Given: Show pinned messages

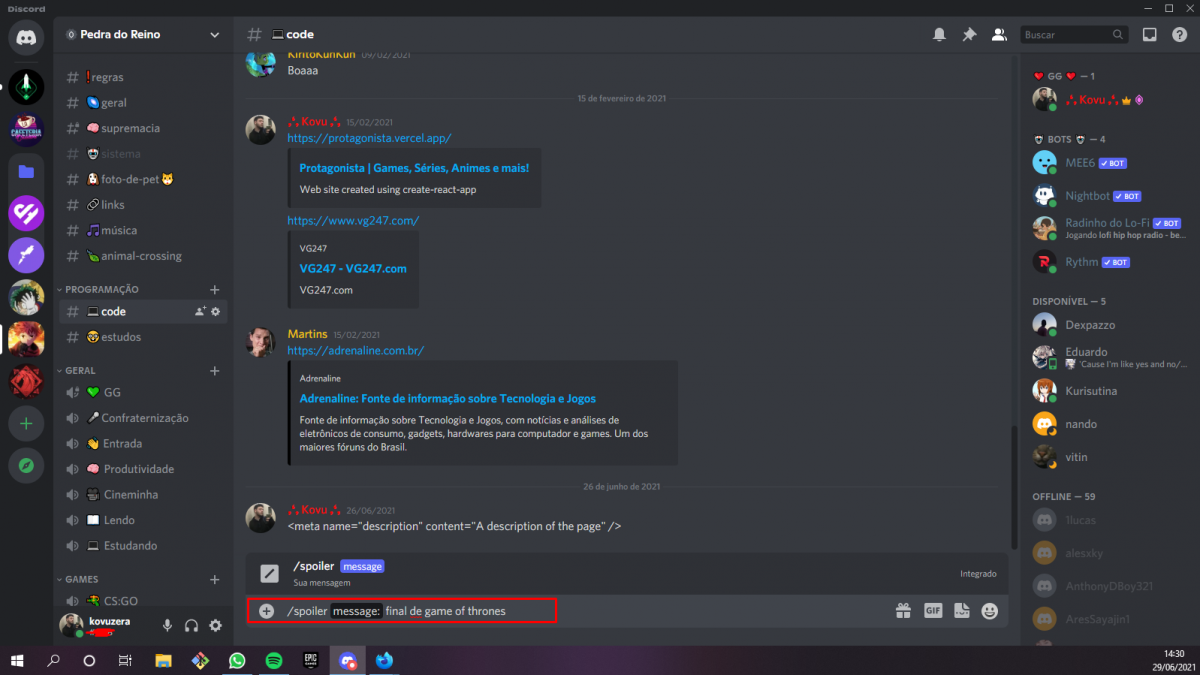Looking at the screenshot, I should 969,33.
